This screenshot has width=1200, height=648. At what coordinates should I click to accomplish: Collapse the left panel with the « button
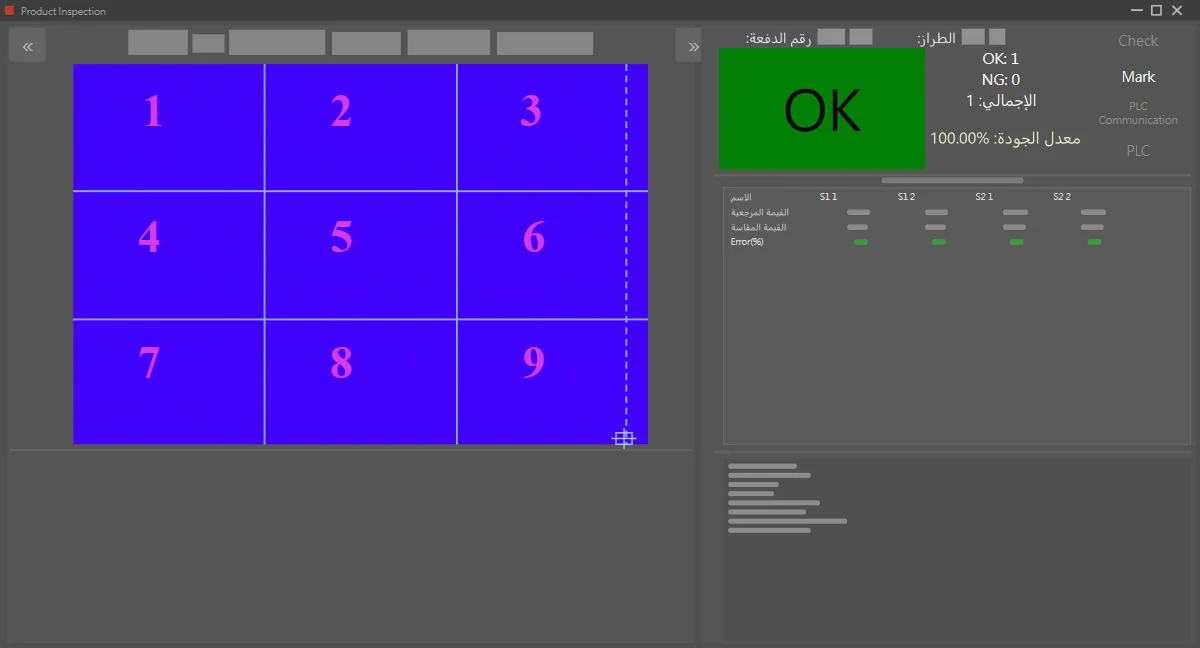pos(27,46)
